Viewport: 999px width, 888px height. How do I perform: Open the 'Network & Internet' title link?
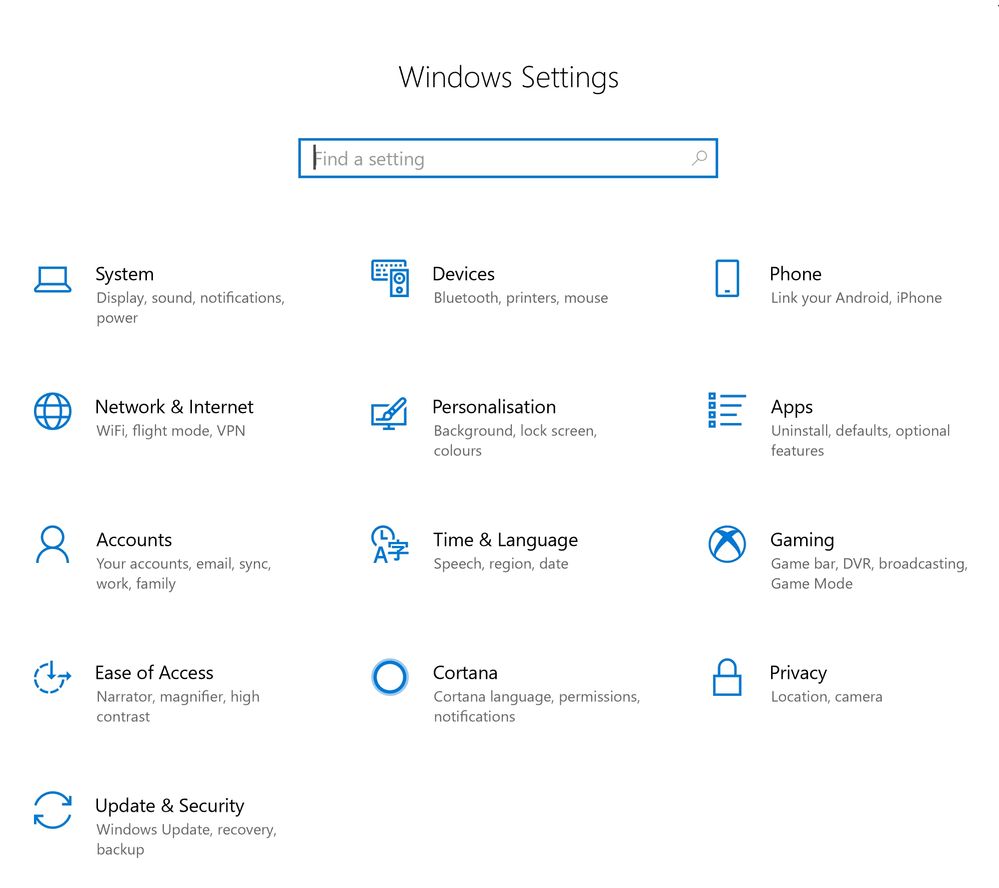click(174, 407)
